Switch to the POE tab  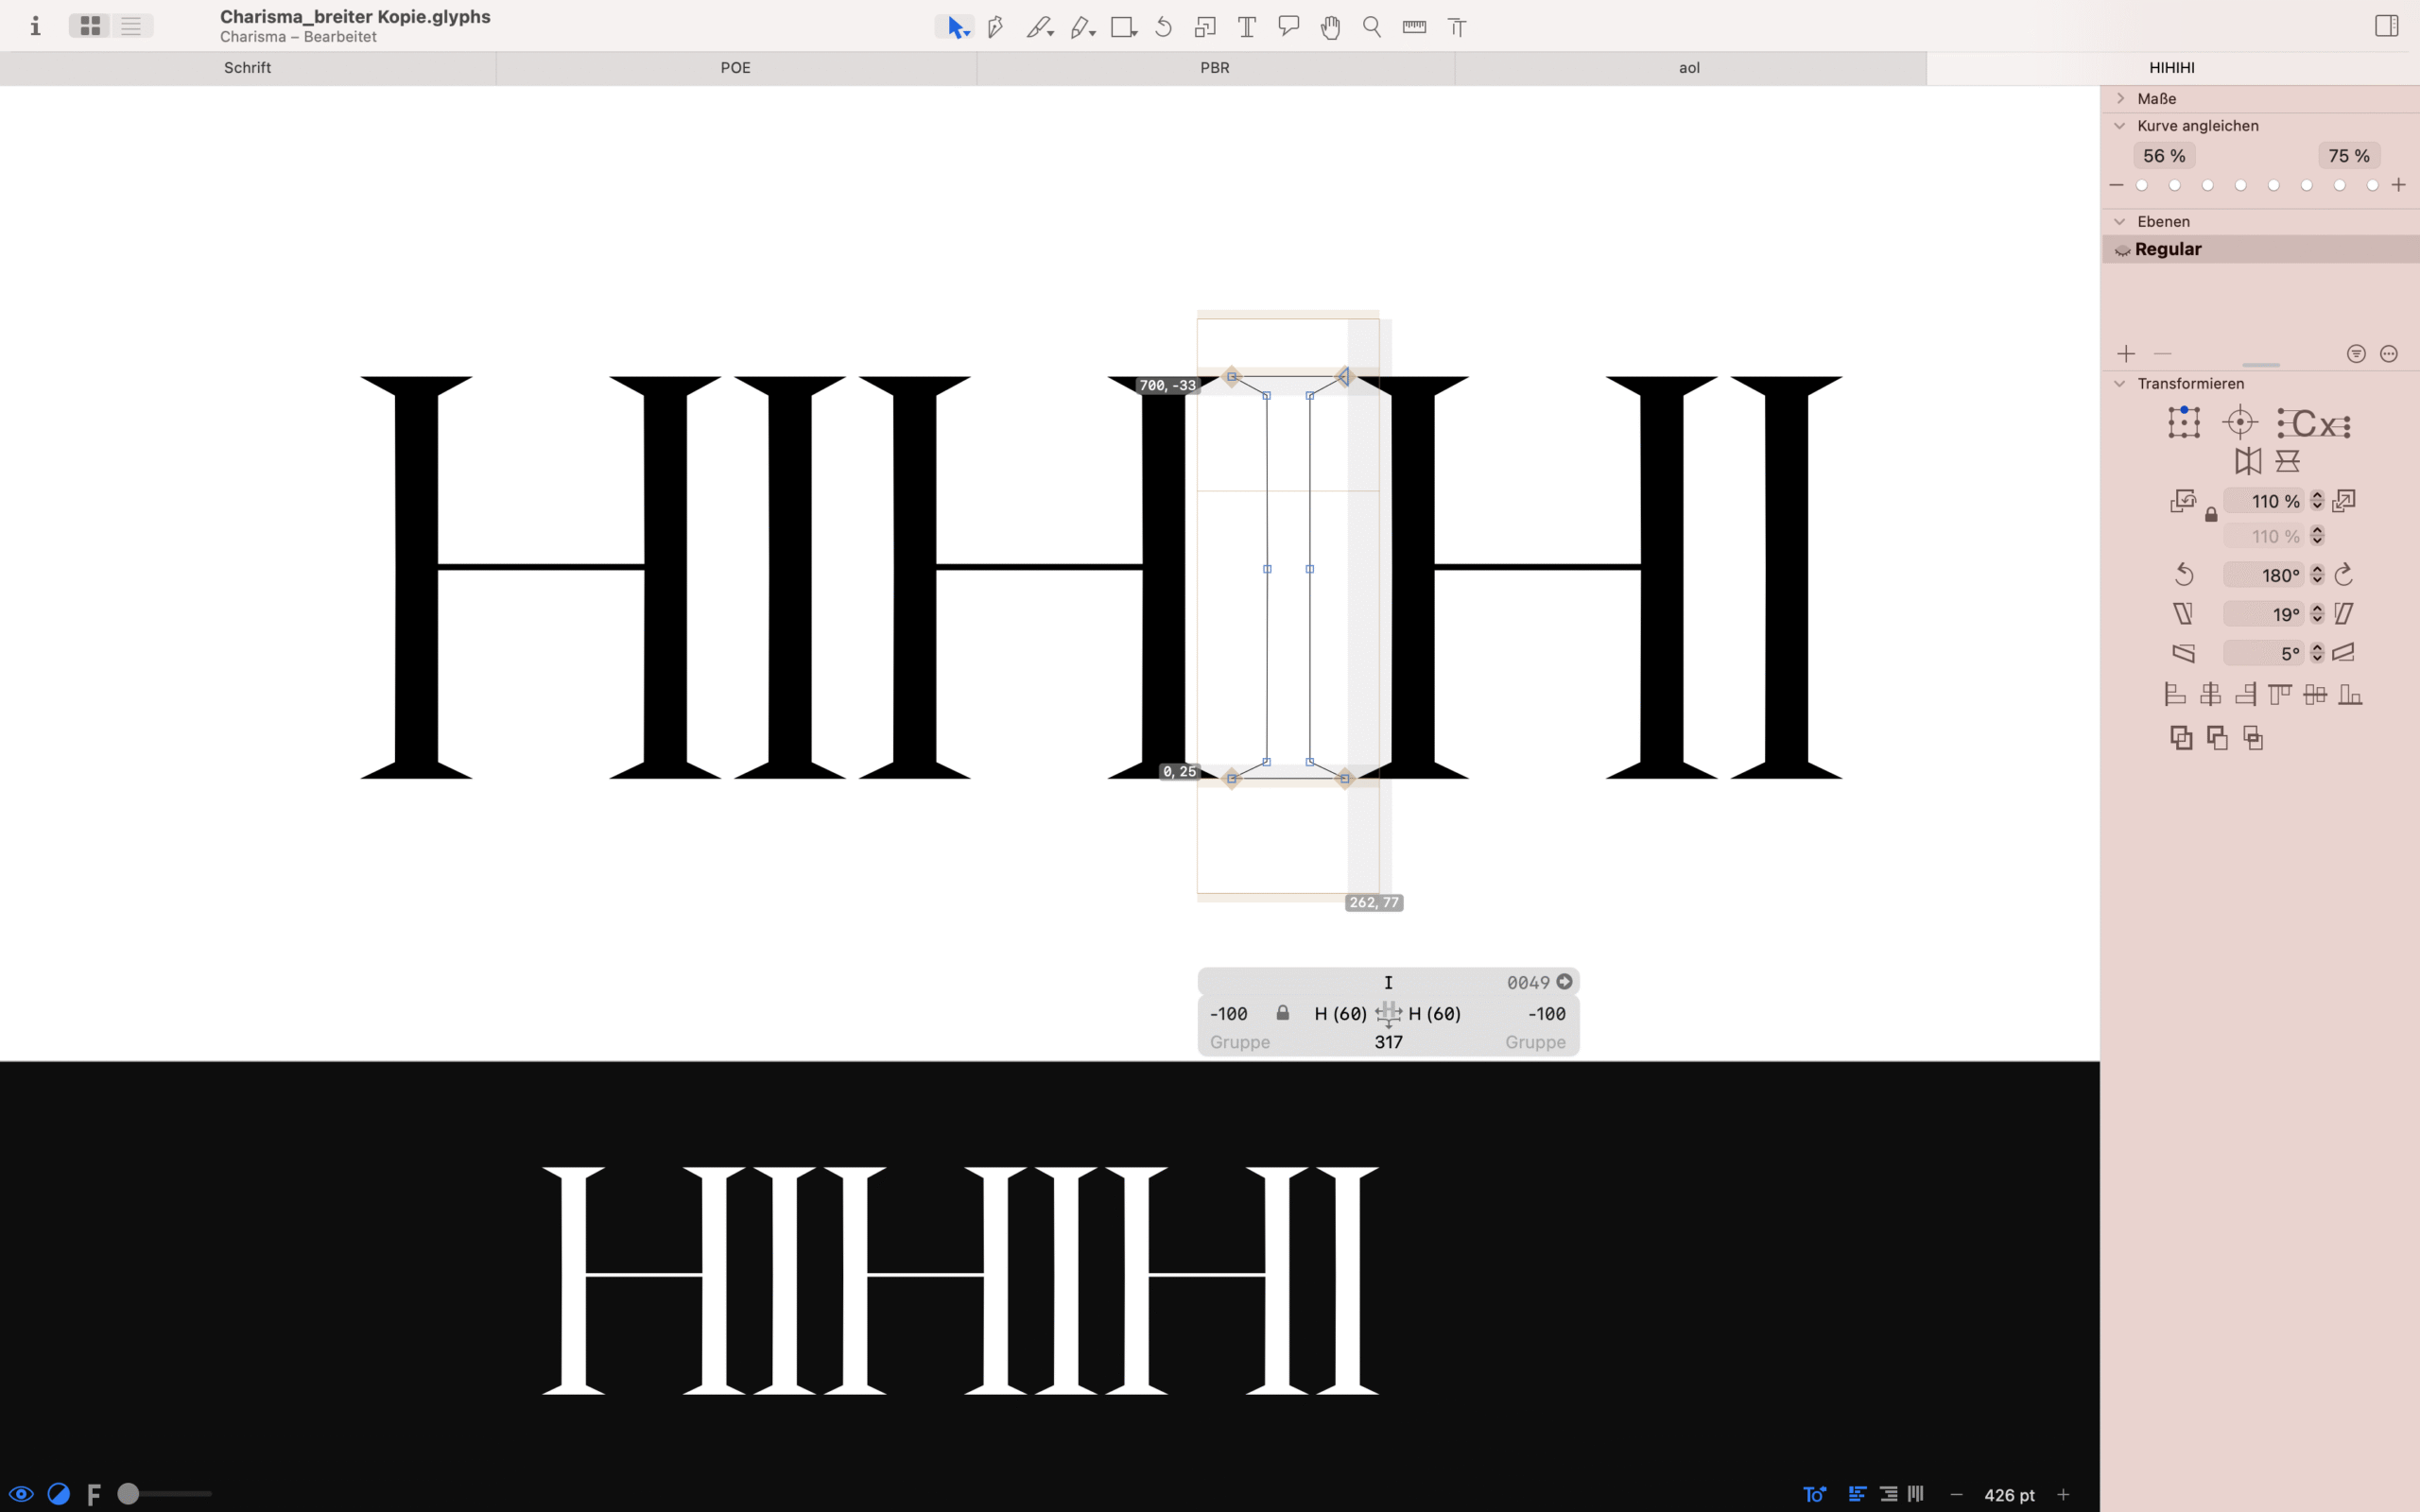(x=735, y=68)
